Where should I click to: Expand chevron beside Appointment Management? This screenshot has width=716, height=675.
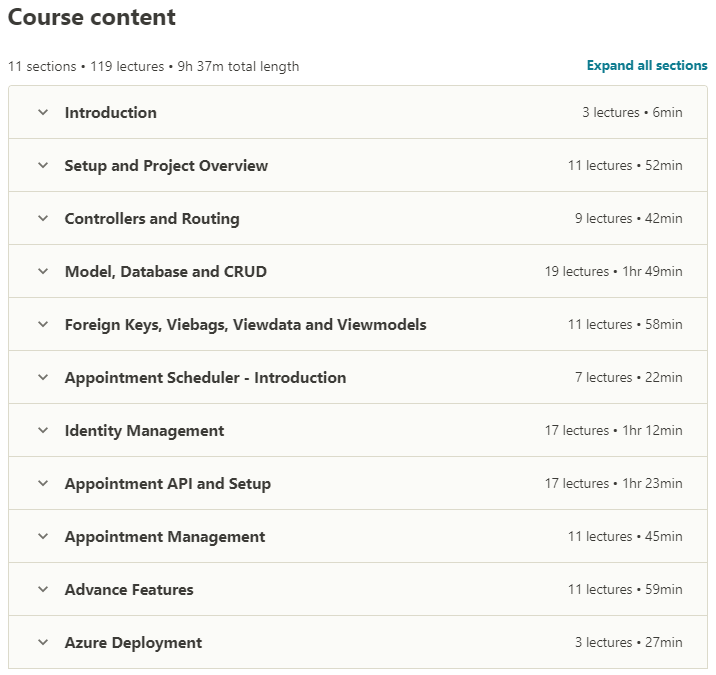click(x=43, y=537)
